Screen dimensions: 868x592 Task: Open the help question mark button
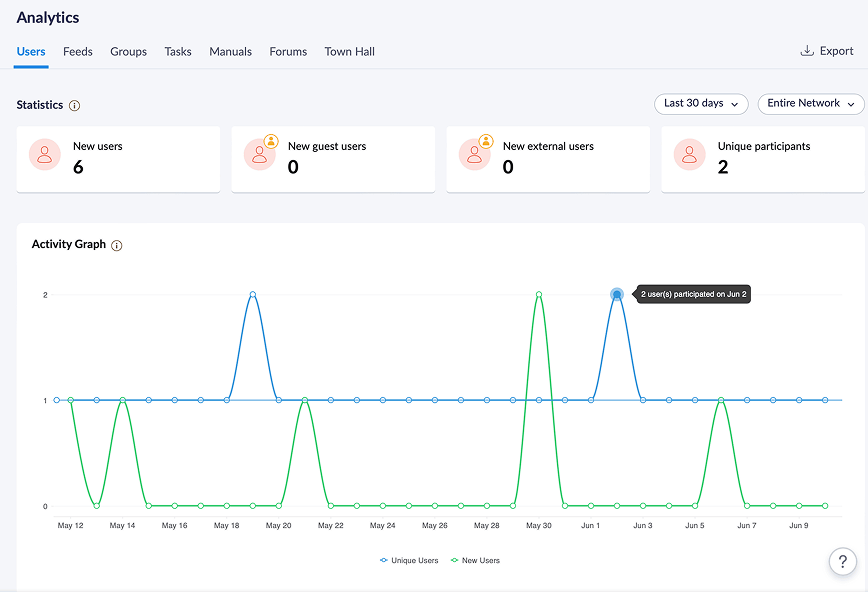(x=842, y=561)
